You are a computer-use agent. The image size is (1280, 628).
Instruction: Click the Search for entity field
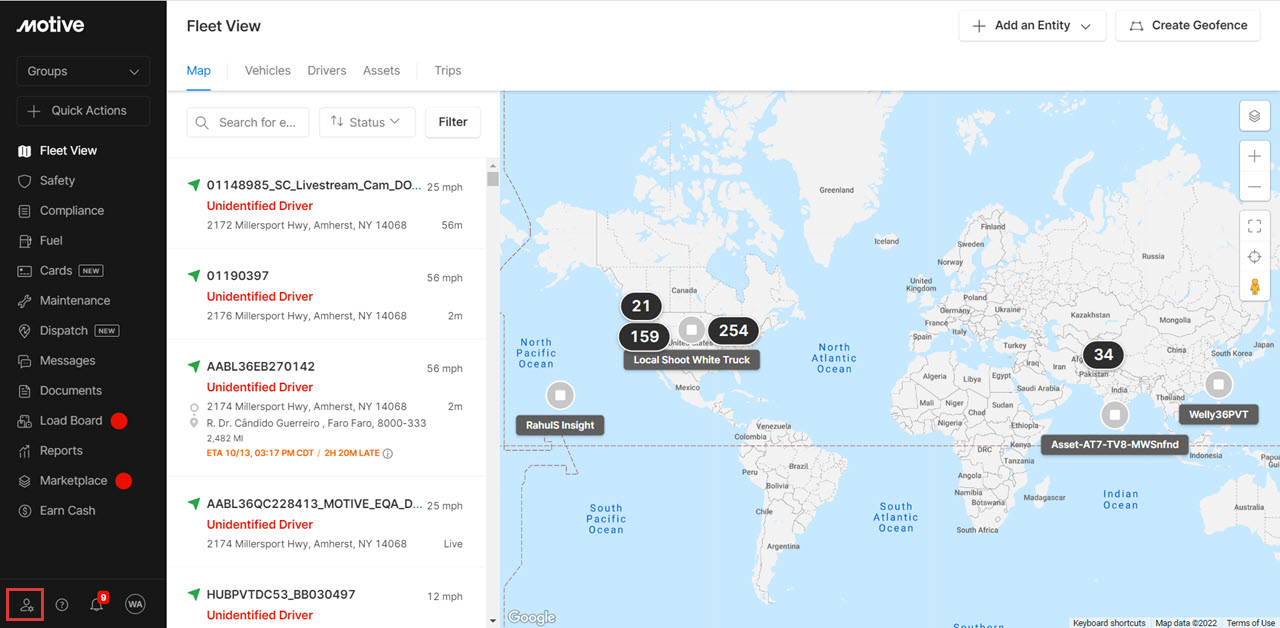coord(248,122)
